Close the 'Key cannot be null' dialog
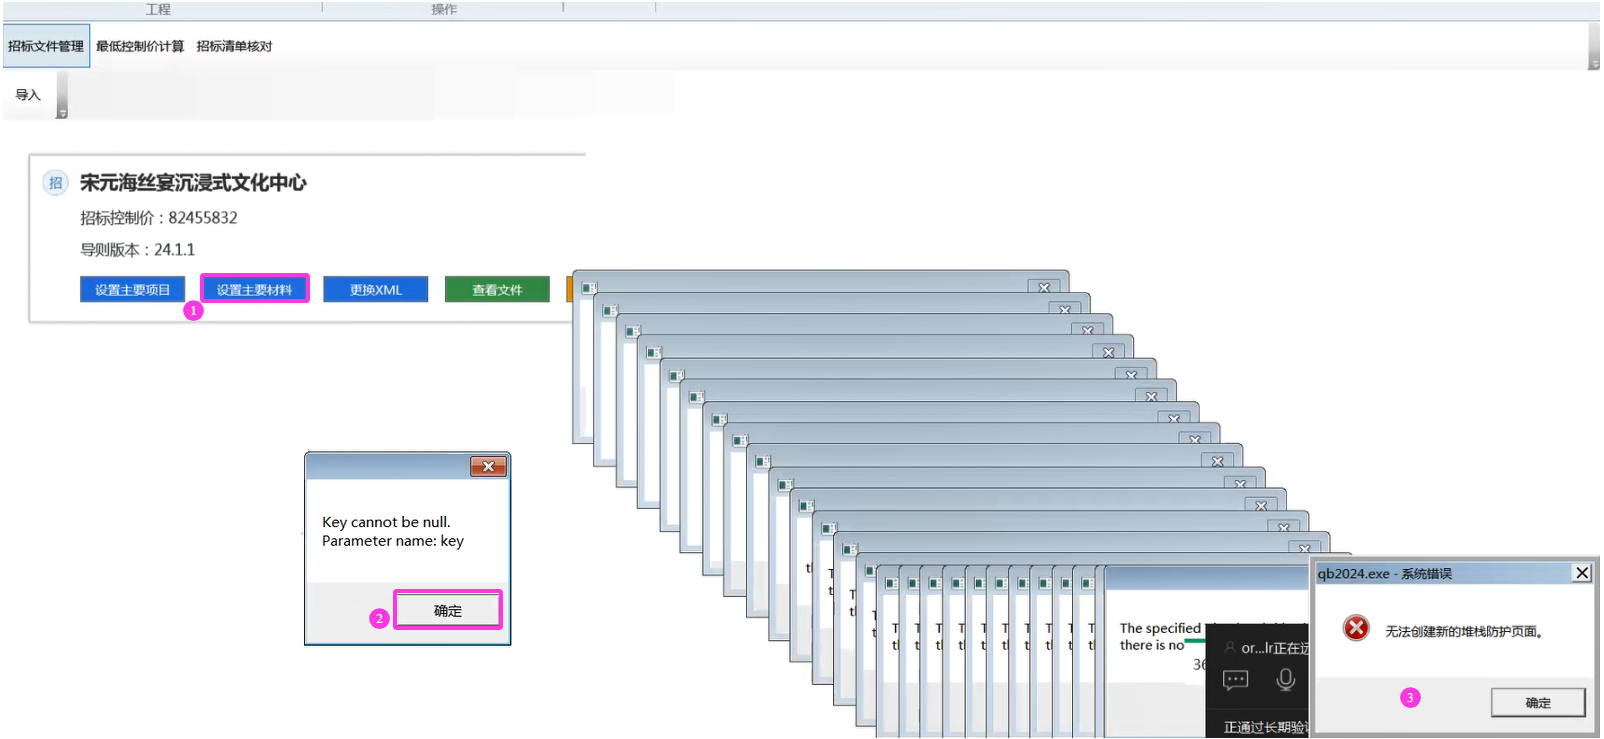This screenshot has height=739, width=1604. pos(488,466)
